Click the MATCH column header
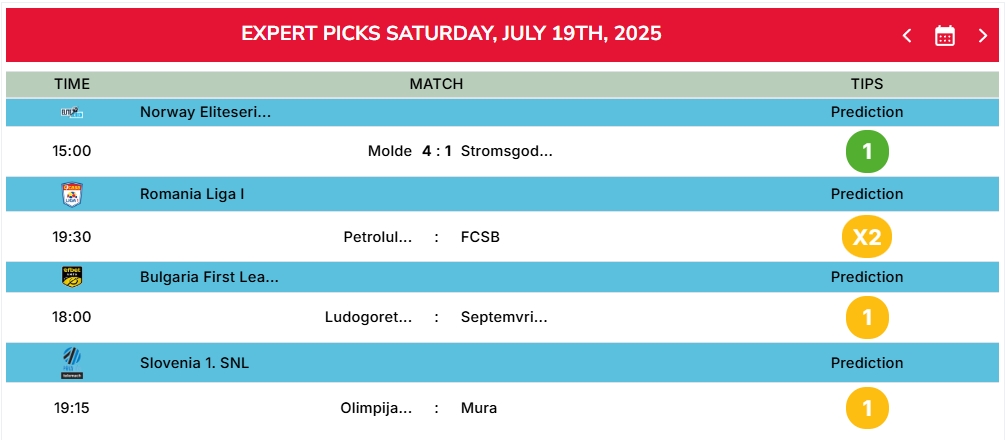Screen dimensions: 1005x440 tap(436, 84)
